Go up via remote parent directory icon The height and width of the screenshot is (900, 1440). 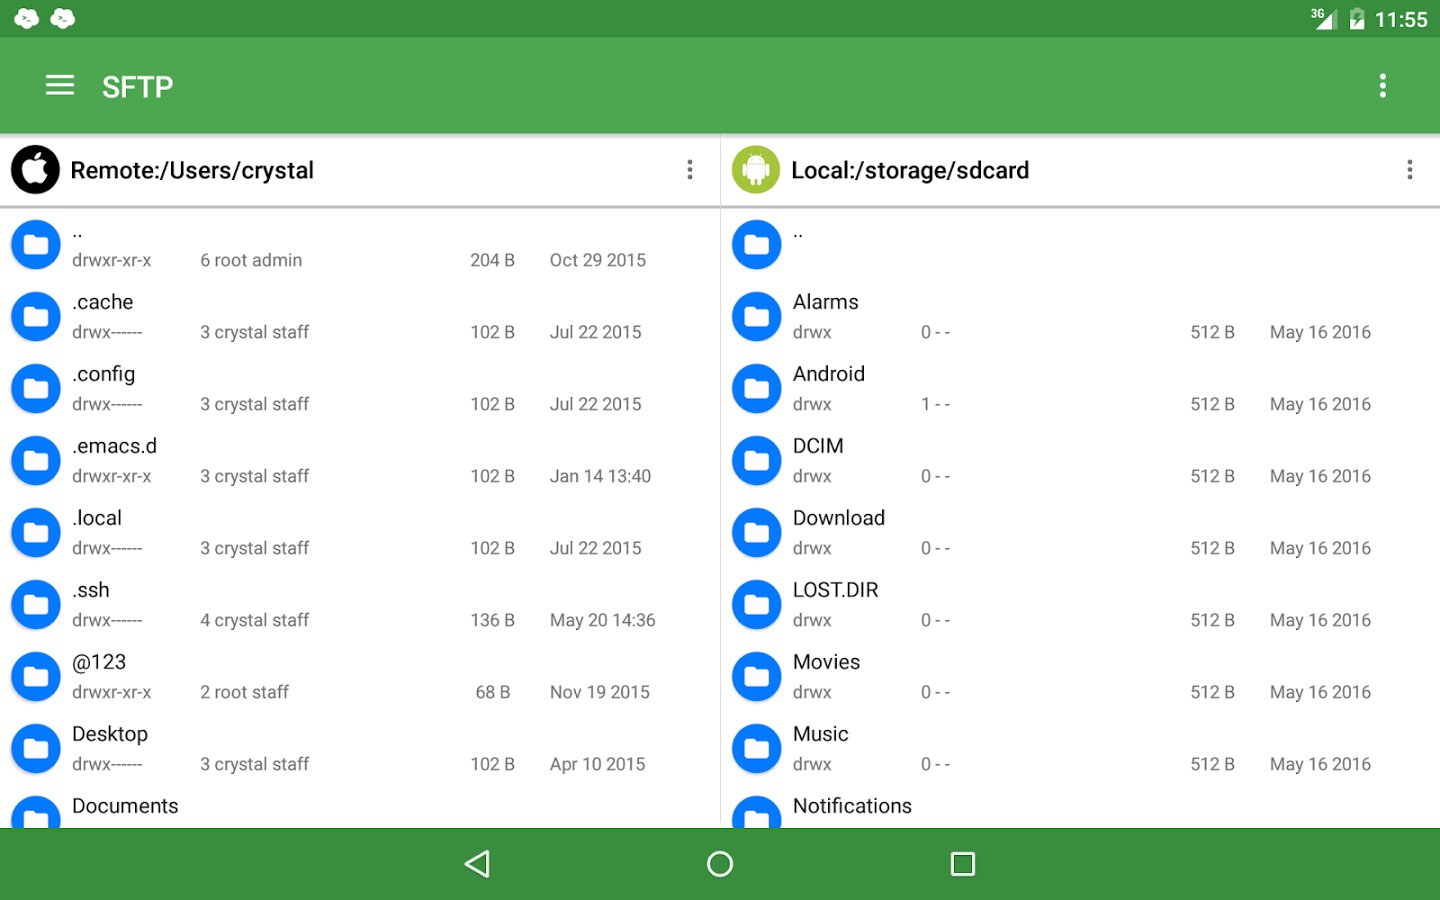(x=36, y=245)
